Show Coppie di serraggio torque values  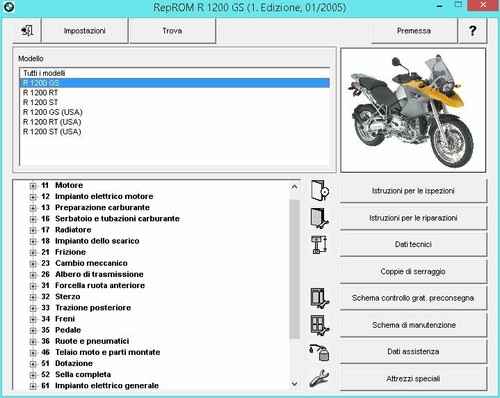[x=413, y=271]
